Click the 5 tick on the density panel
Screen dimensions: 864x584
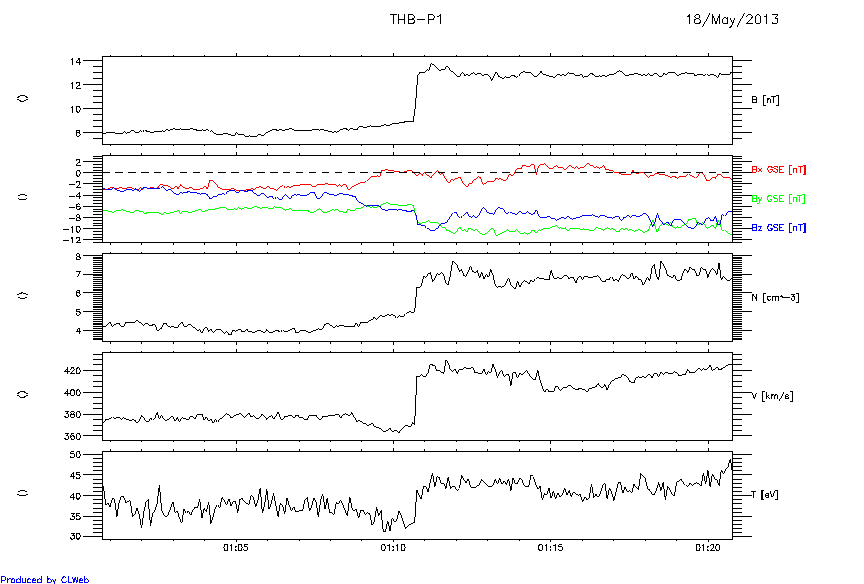coord(78,312)
